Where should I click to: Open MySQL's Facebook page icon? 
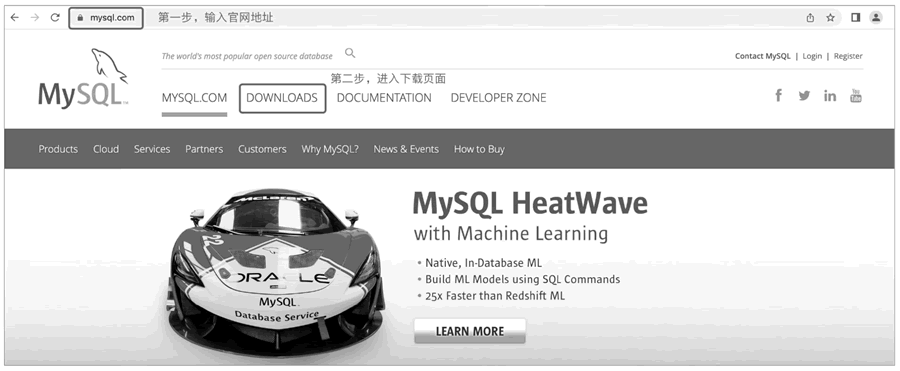point(778,95)
